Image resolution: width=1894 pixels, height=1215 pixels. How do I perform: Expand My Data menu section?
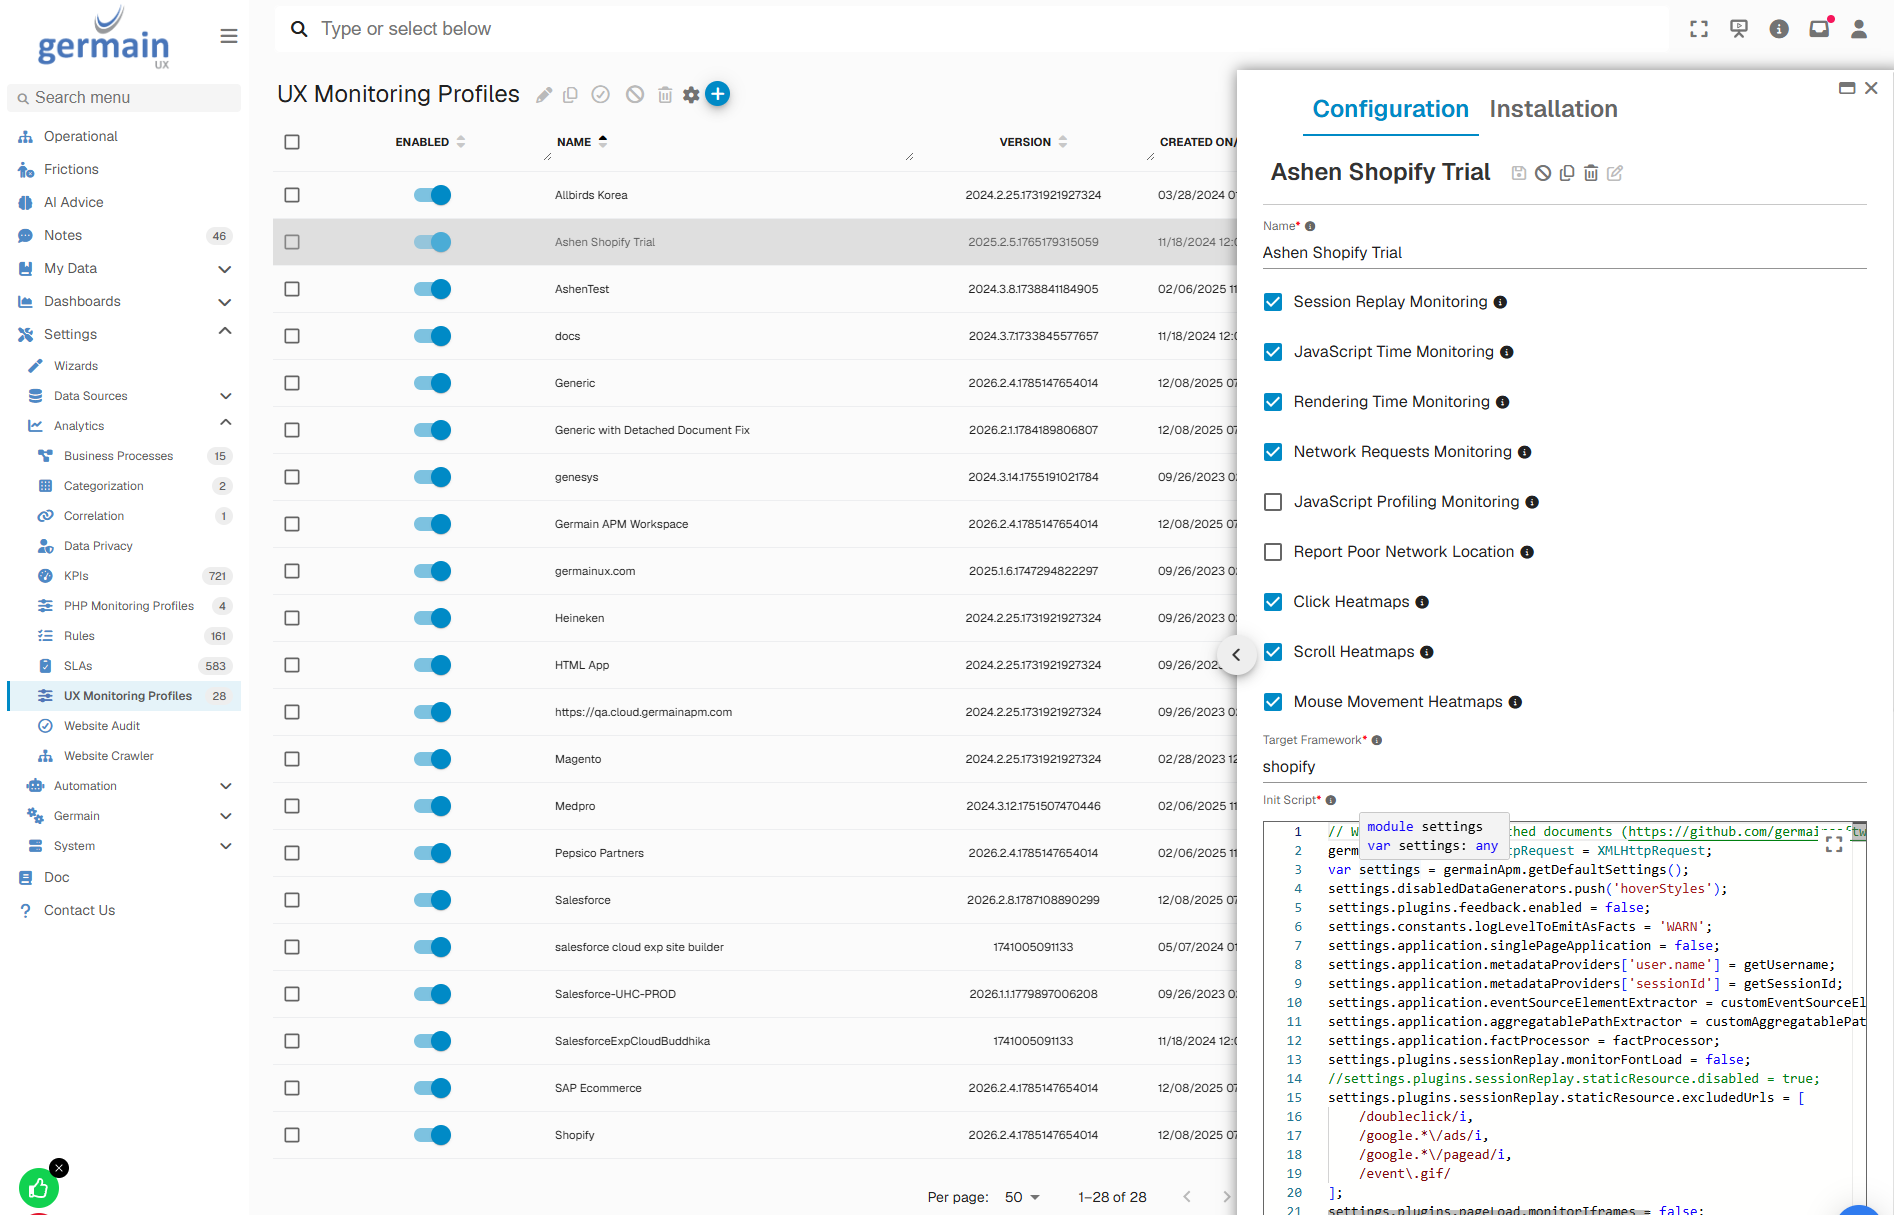225,269
